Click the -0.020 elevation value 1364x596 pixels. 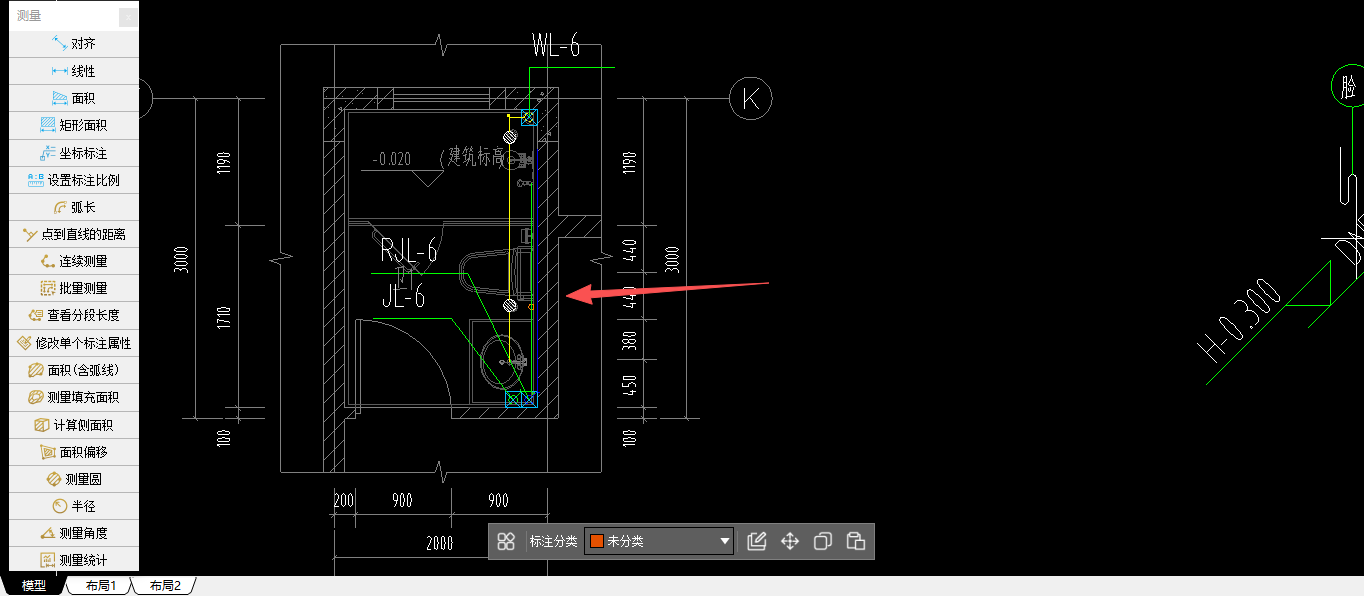pos(391,159)
